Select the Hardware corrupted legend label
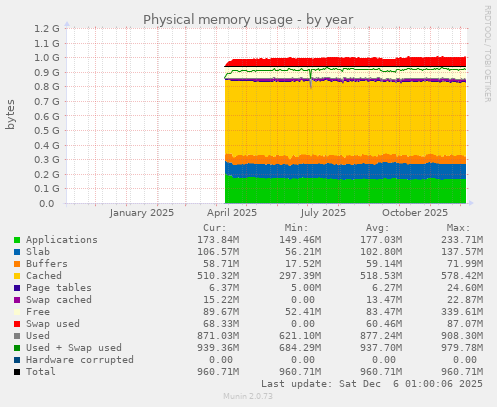 point(80,360)
